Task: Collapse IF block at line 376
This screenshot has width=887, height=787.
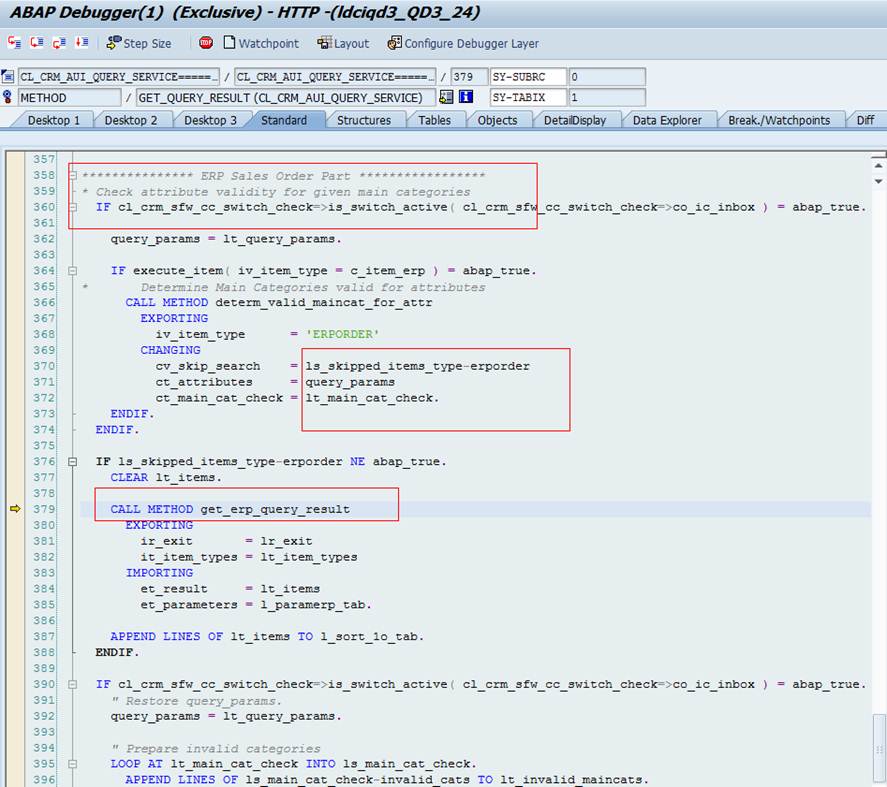Action: coord(72,462)
